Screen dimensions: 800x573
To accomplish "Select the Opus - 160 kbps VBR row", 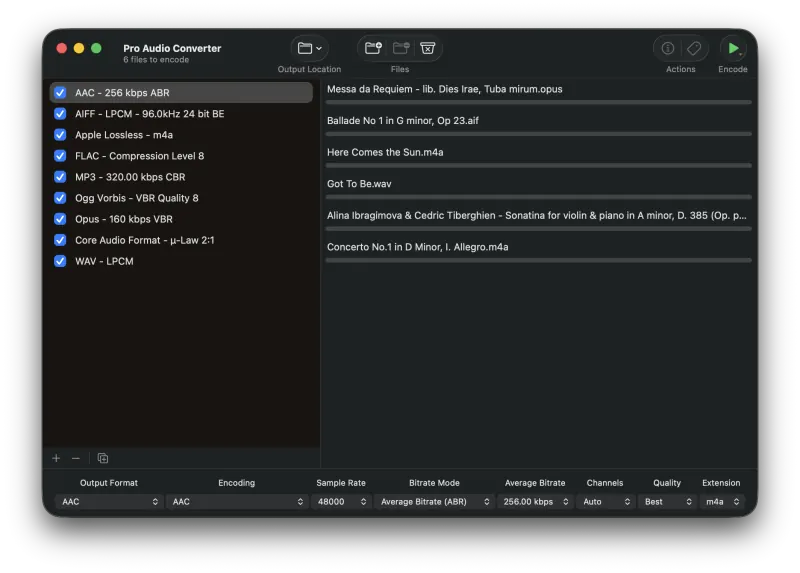I will click(181, 219).
